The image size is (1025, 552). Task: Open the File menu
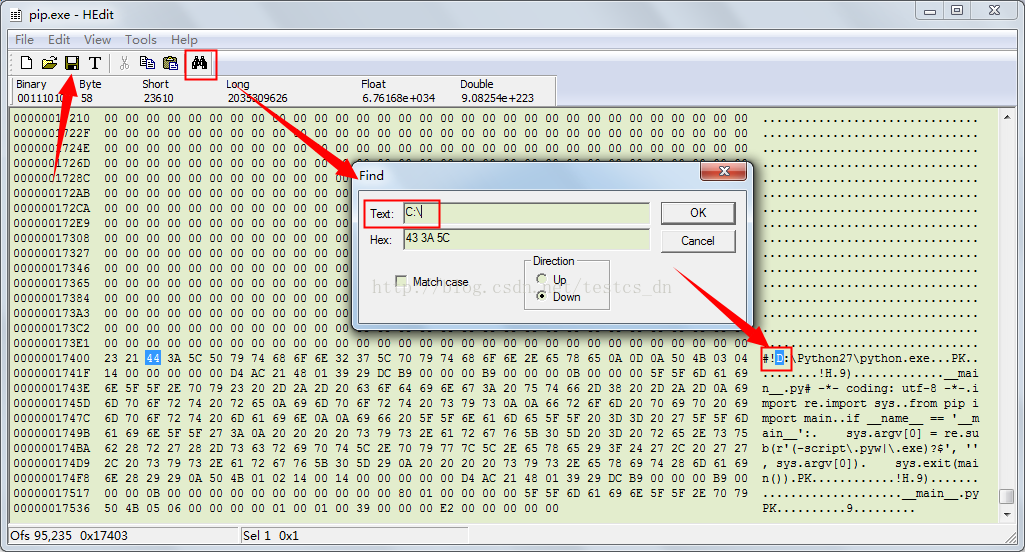point(24,40)
